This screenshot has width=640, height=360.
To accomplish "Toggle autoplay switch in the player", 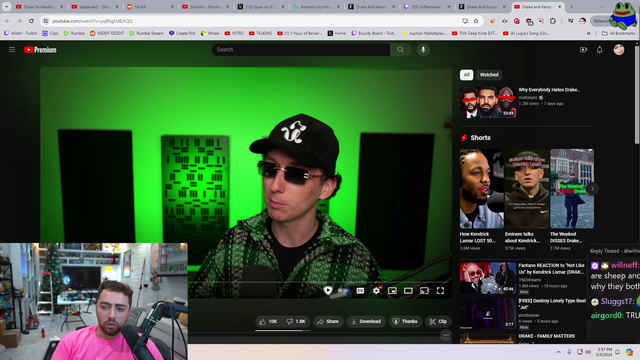I will 343,291.
